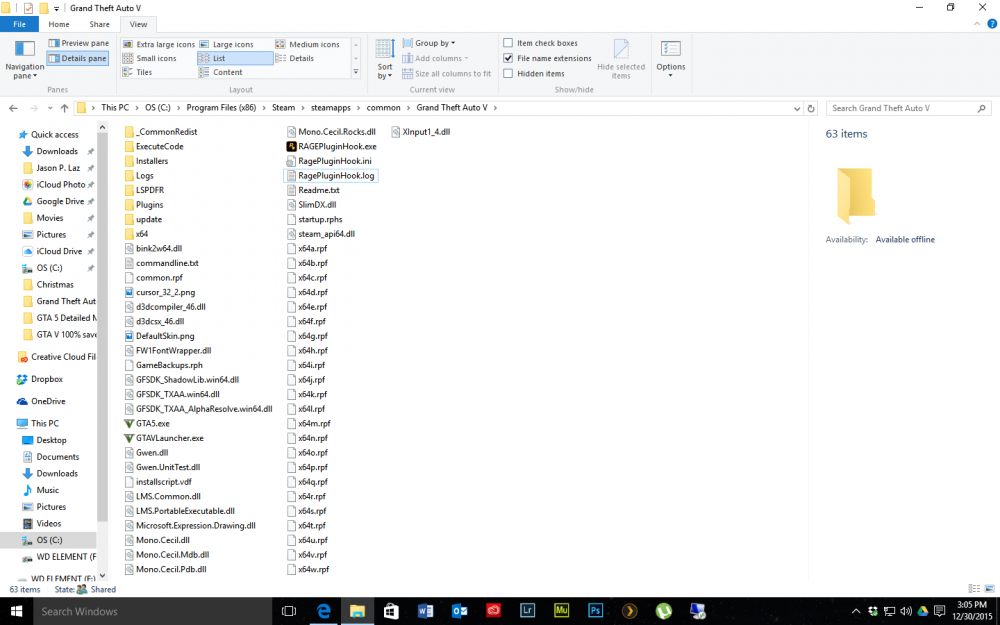This screenshot has height=625, width=1000.
Task: Open the File menu tab
Action: tap(19, 24)
